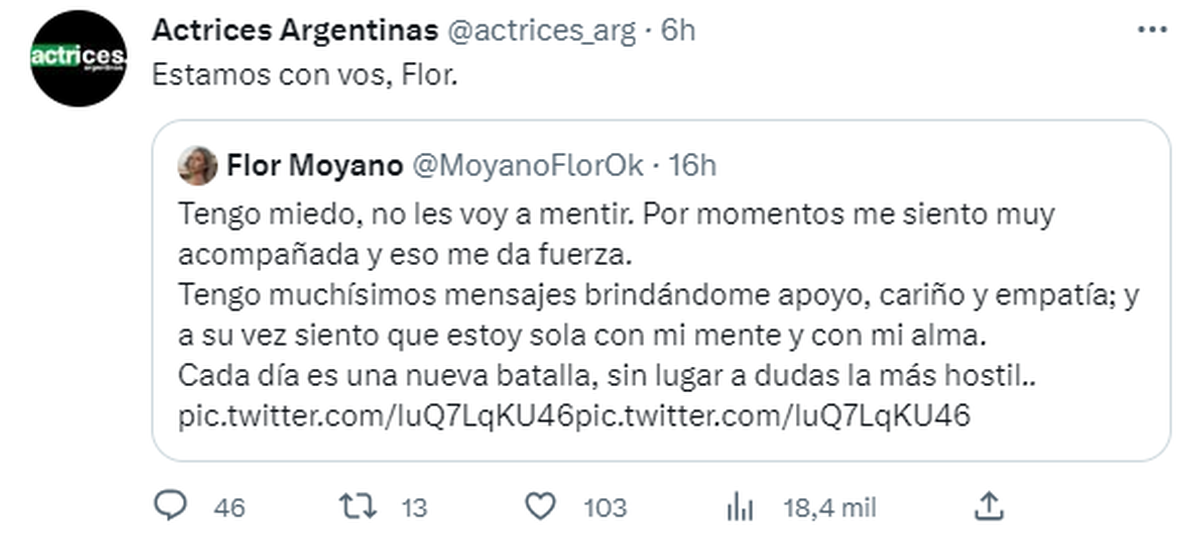This screenshot has height=541, width=1200.
Task: Click the reply speech bubble icon
Action: point(171,507)
